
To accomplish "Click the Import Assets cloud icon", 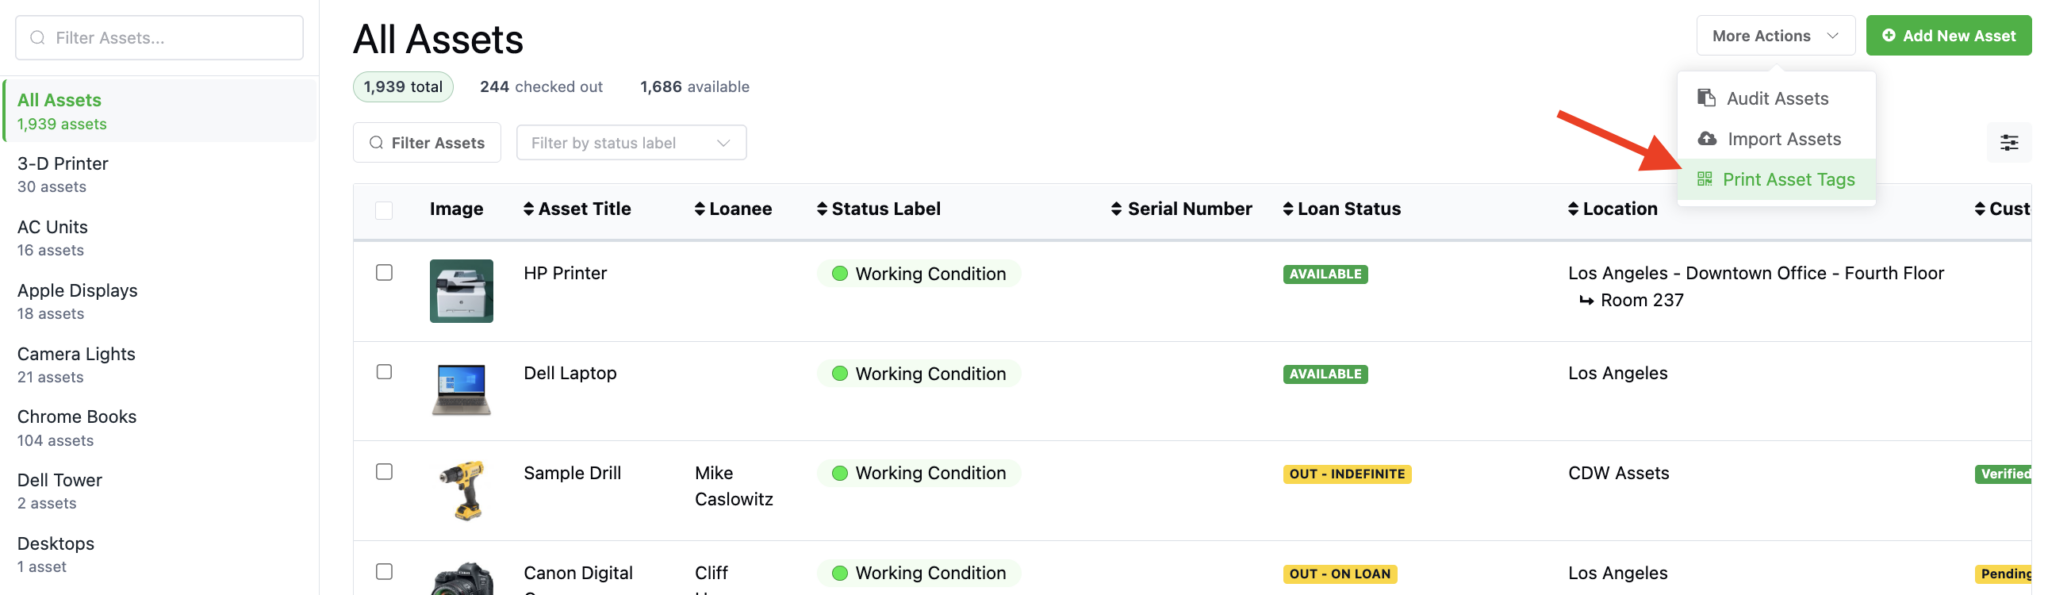I will pos(1707,139).
